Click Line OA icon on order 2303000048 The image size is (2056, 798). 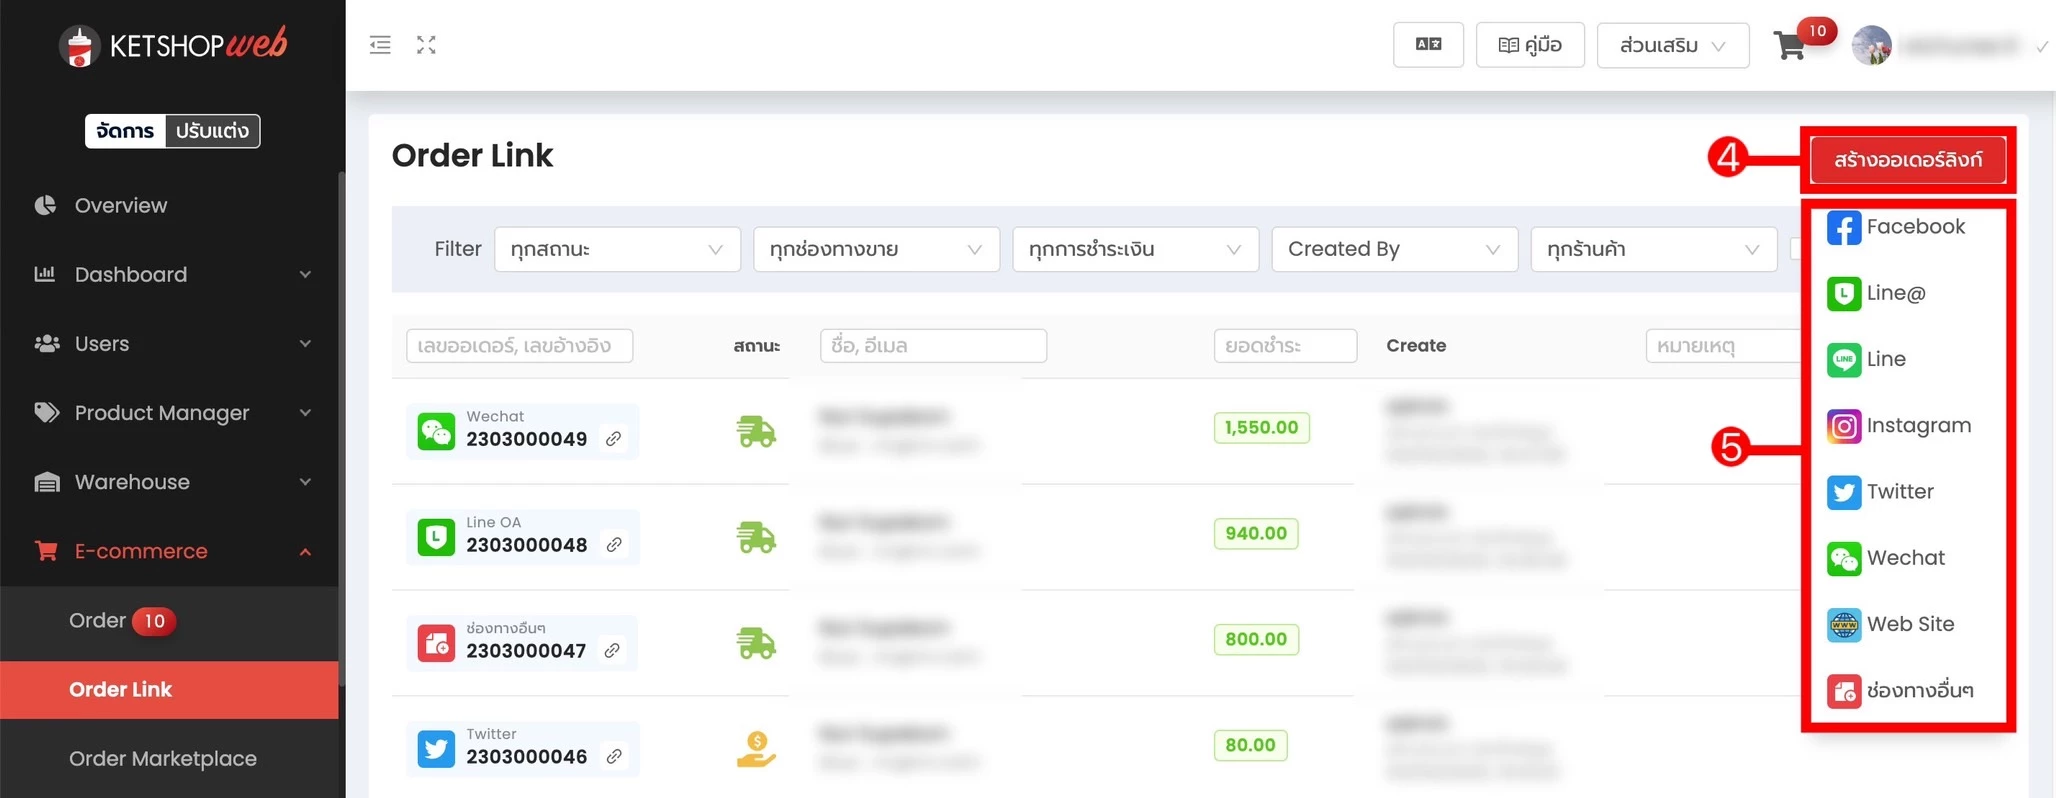[436, 538]
